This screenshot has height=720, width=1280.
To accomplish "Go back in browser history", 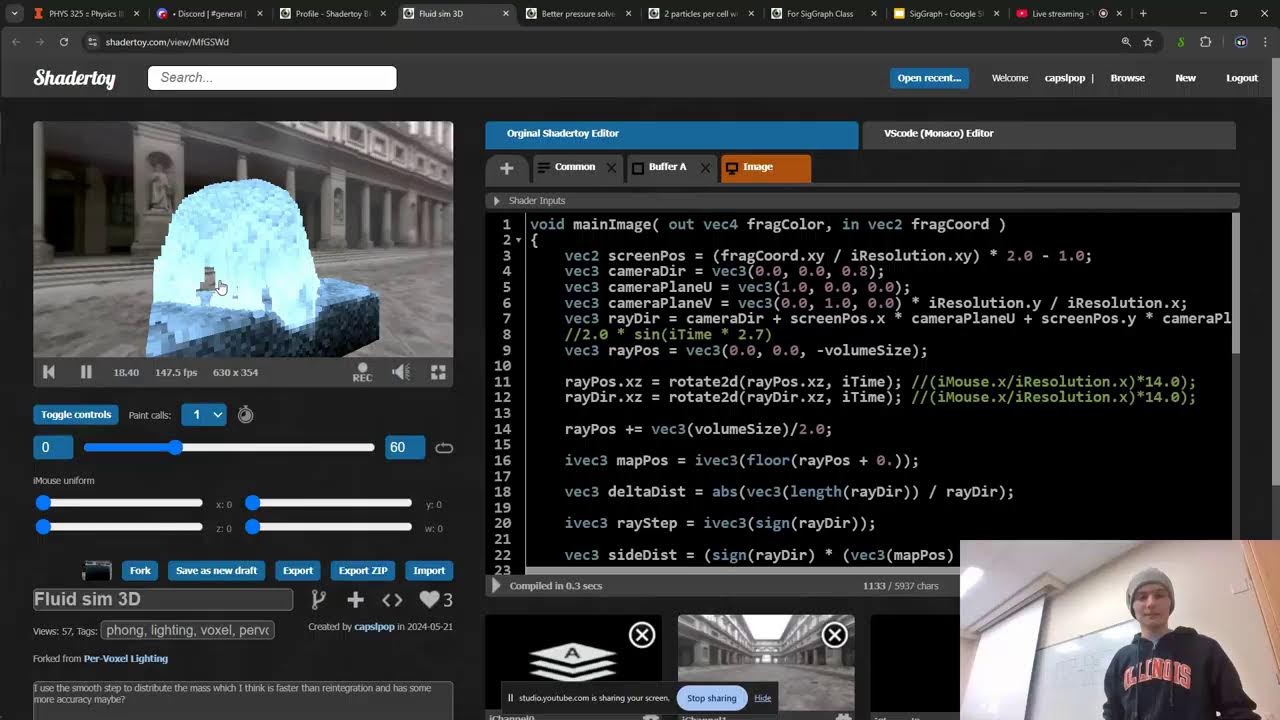I will [16, 42].
